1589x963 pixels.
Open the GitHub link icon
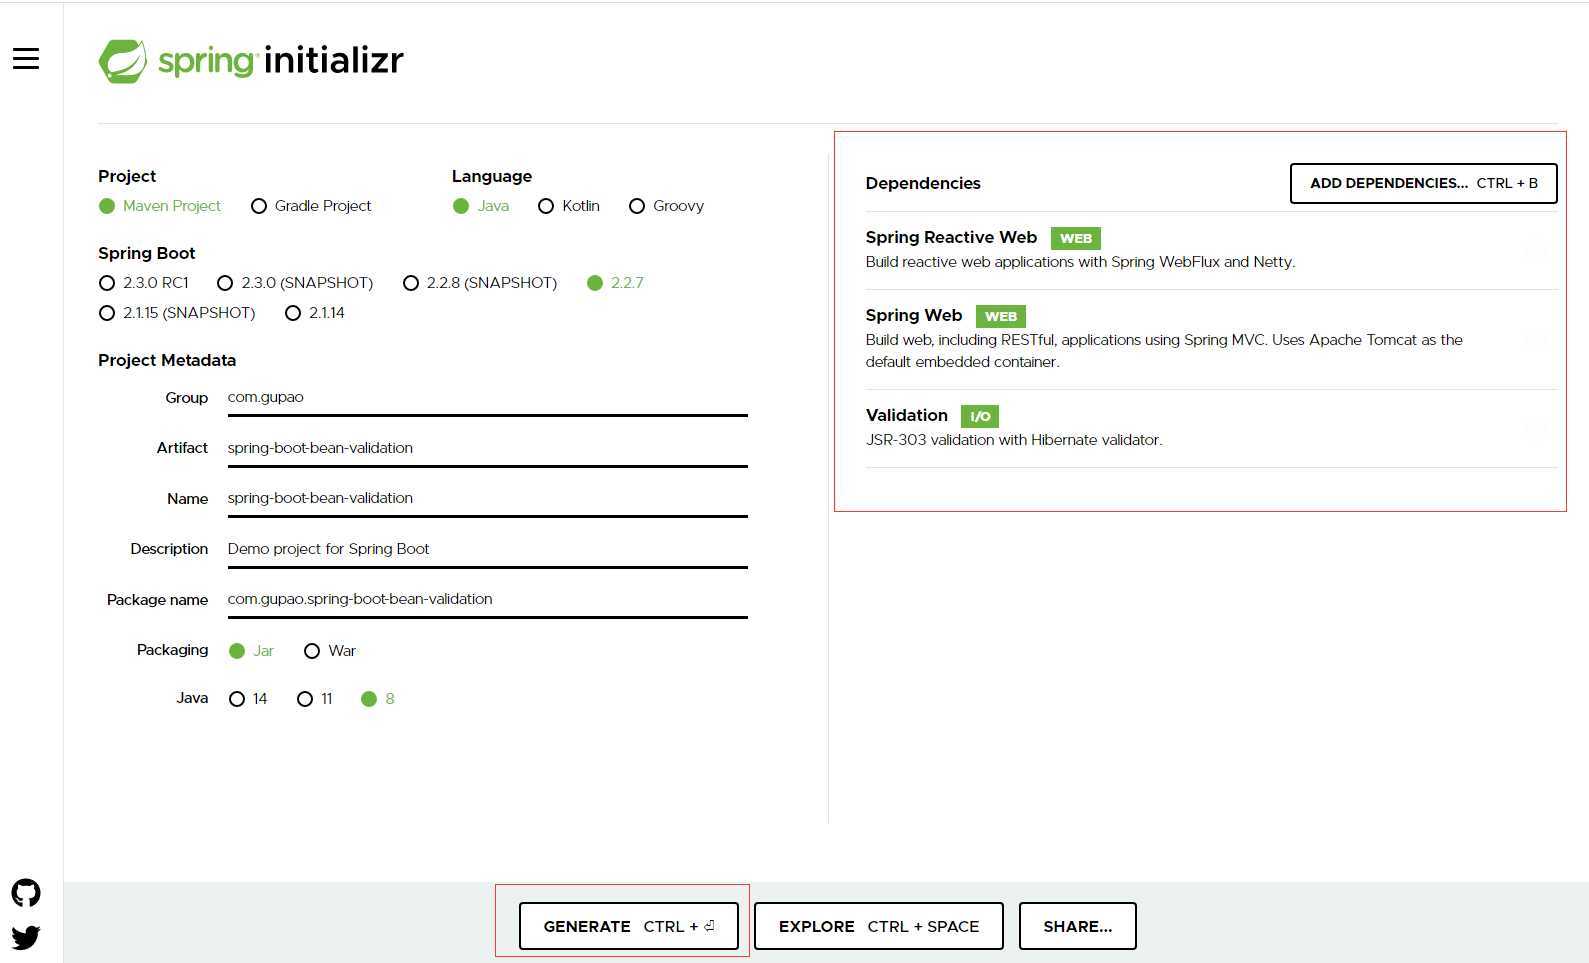(x=26, y=892)
